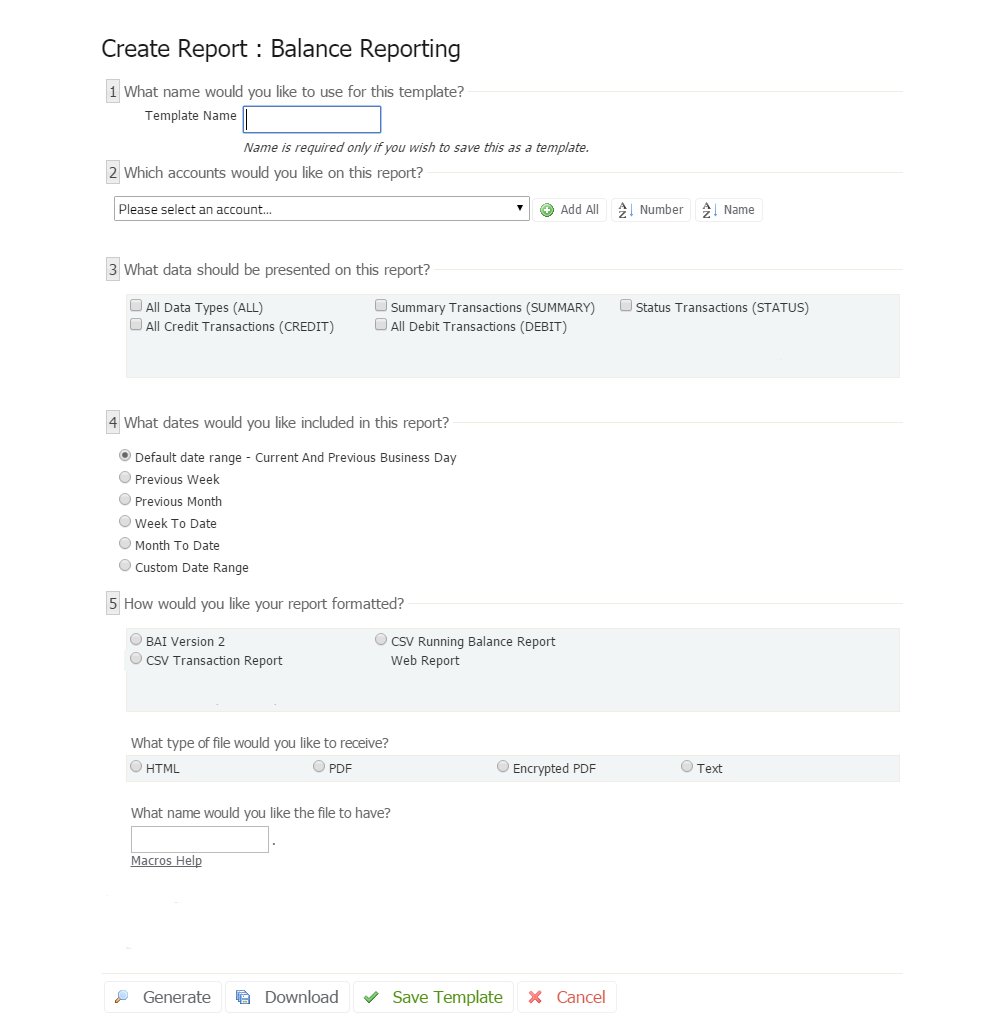Enable Summary Transactions (SUMMARY) checkbox
The height and width of the screenshot is (1021, 1000).
pos(381,306)
